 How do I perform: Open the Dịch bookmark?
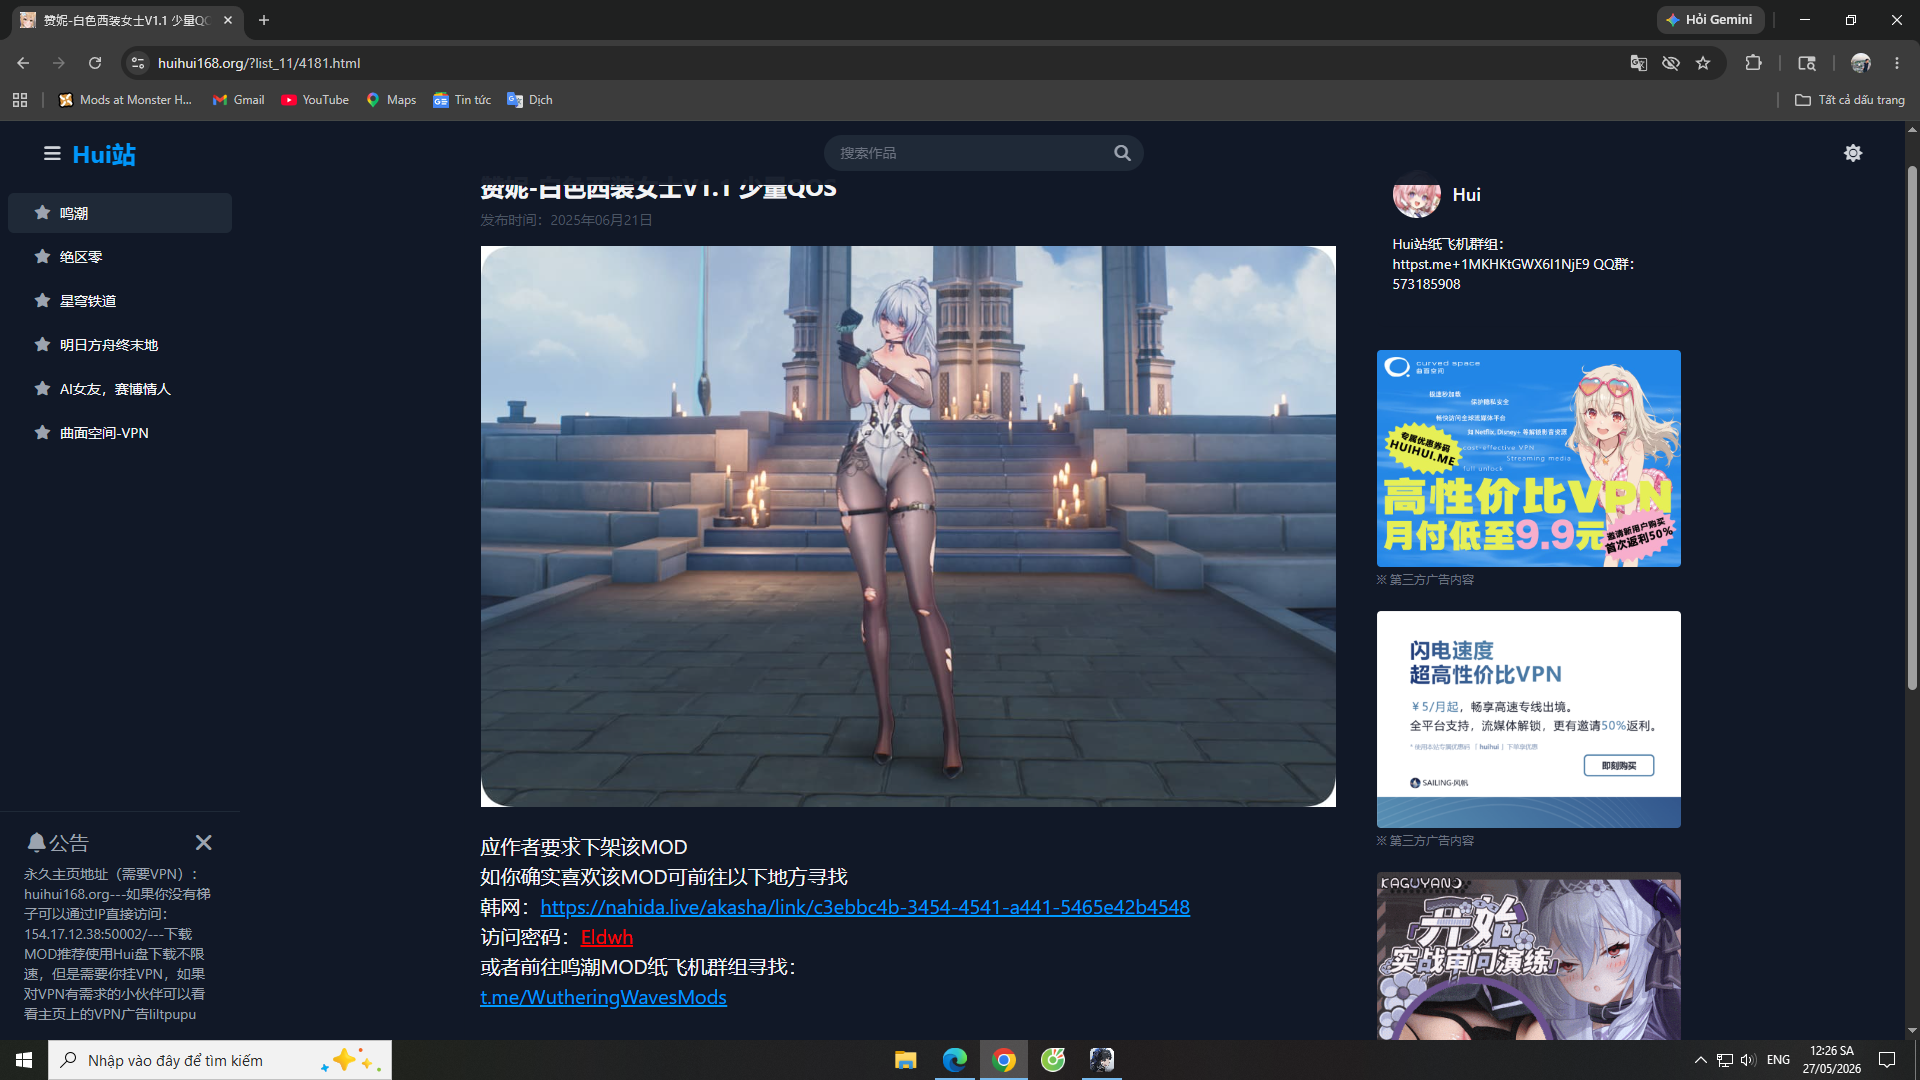tap(530, 100)
